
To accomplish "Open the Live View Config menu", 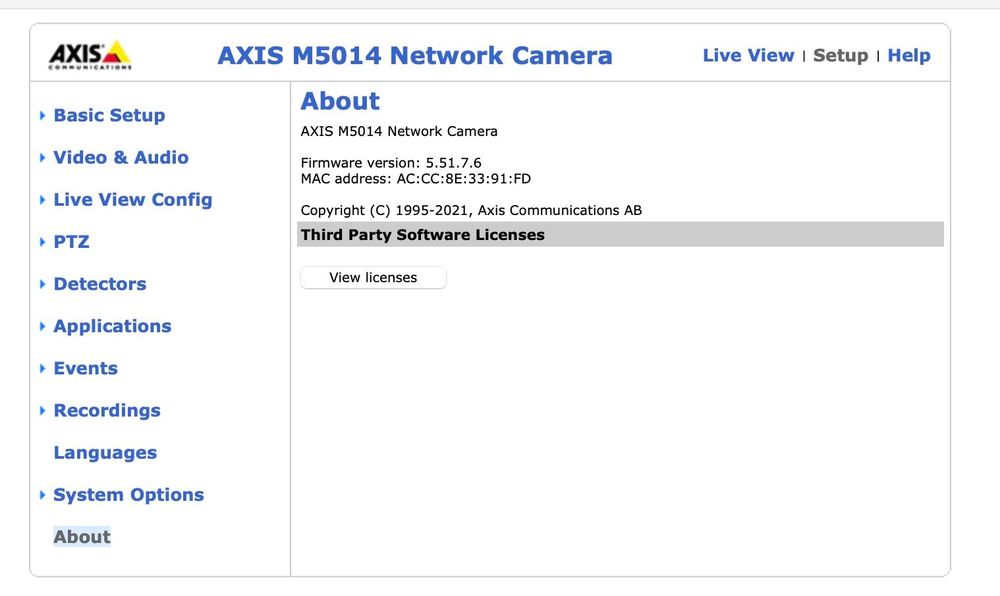I will [x=133, y=200].
